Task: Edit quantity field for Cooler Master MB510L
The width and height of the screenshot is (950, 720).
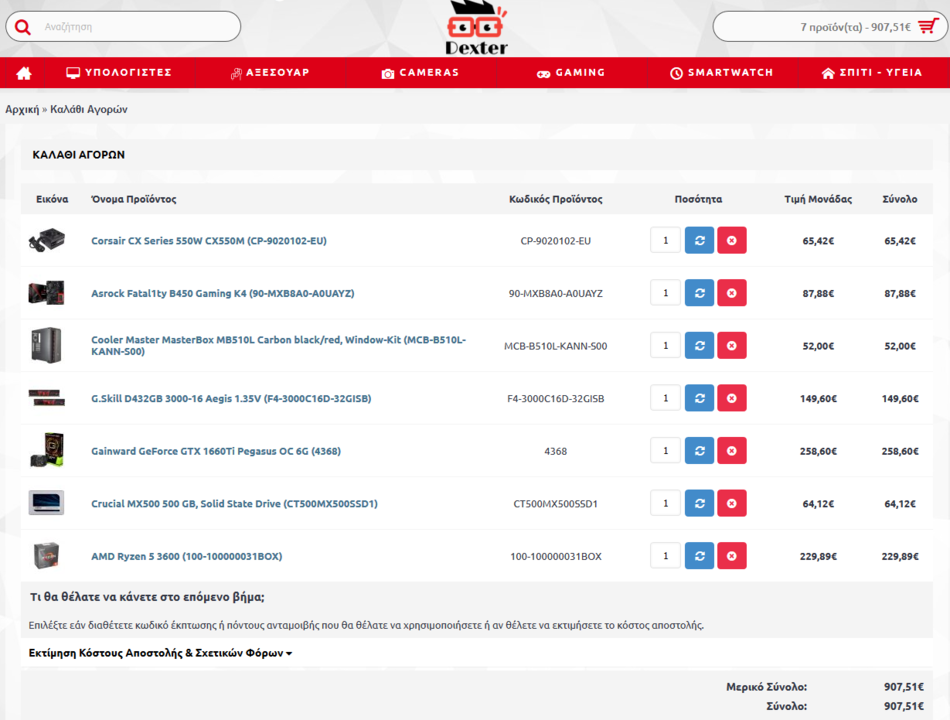Action: click(665, 345)
